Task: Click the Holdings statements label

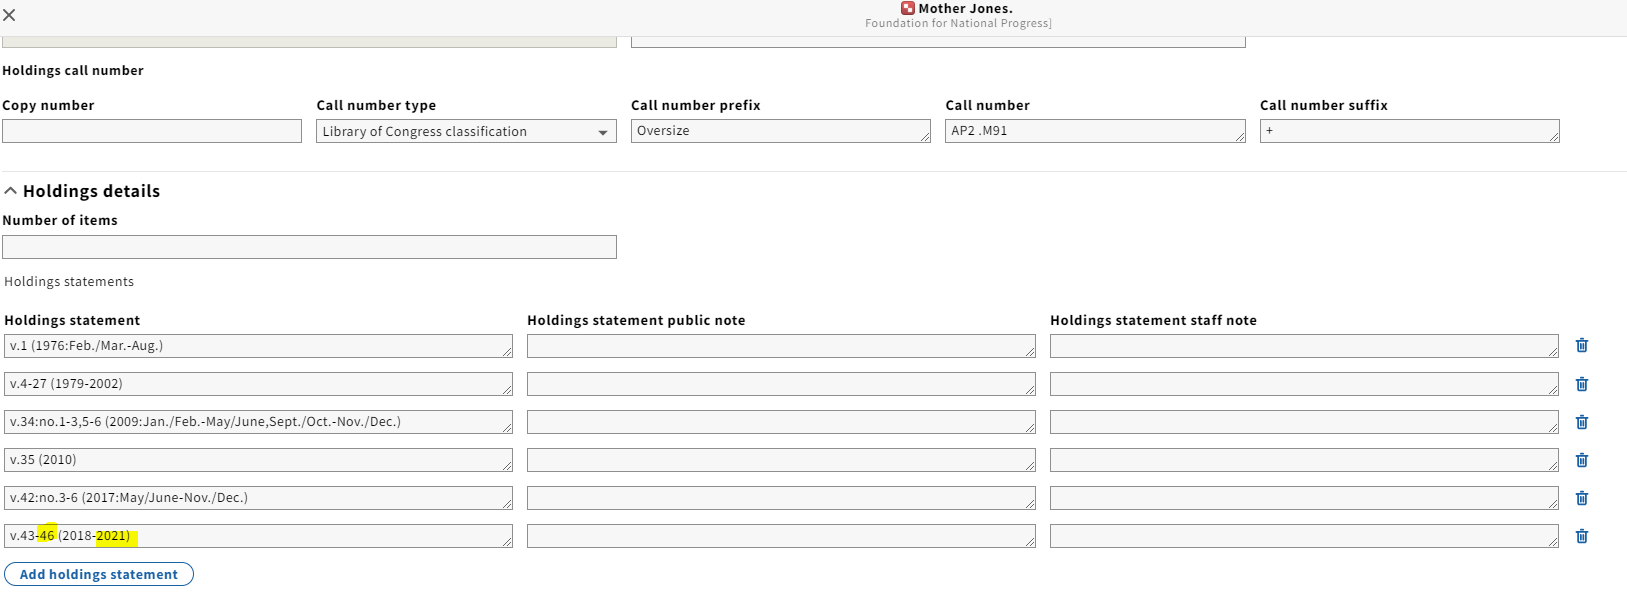Action: coord(69,282)
